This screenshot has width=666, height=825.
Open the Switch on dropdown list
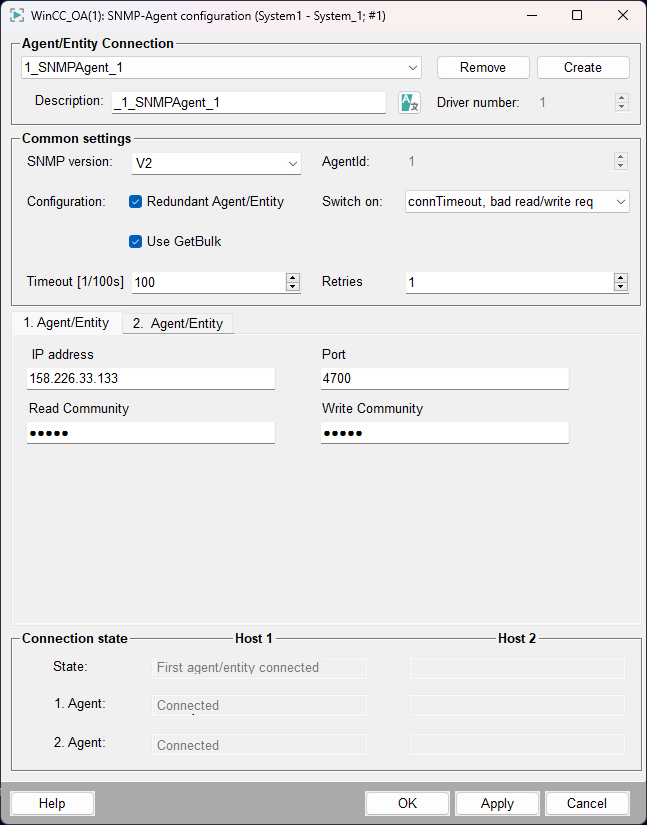coord(621,201)
